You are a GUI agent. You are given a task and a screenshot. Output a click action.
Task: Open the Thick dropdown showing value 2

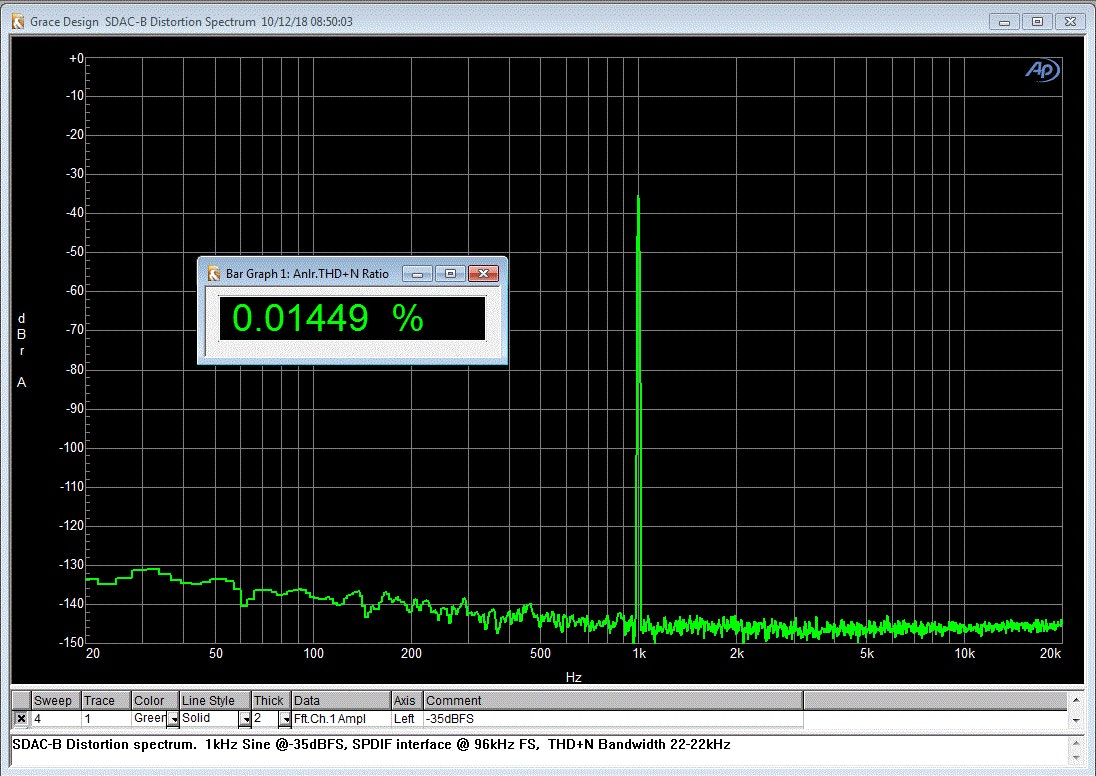tap(285, 719)
